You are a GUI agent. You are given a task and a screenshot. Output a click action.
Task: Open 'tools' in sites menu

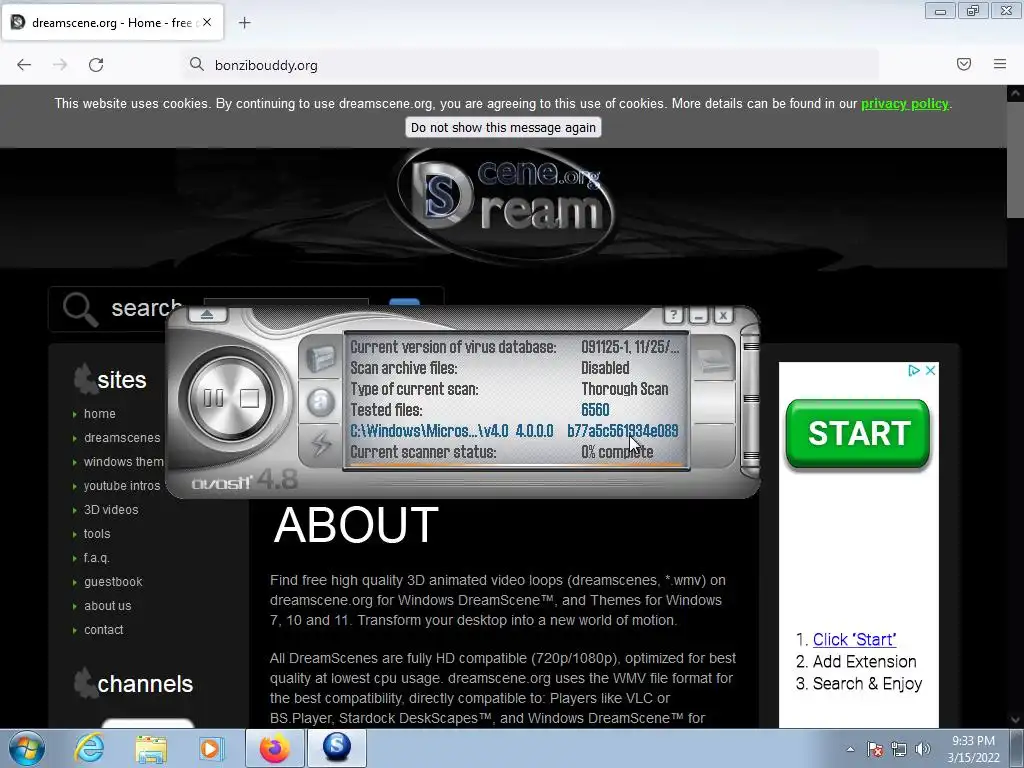(97, 534)
